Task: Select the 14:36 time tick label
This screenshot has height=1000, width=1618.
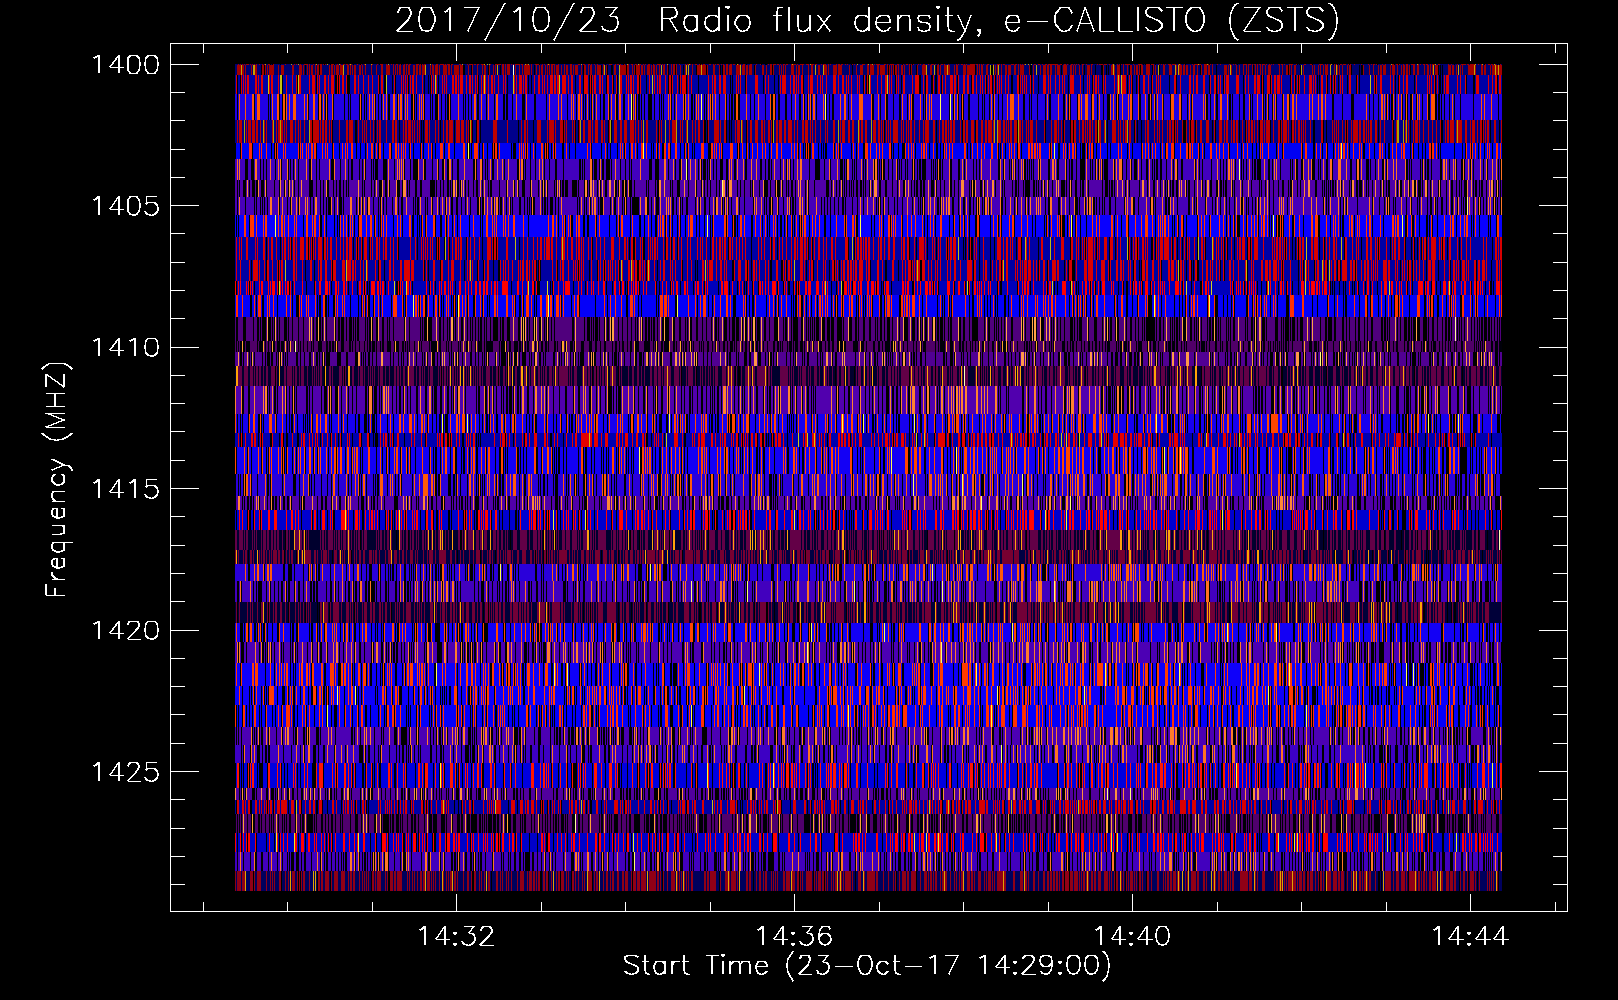Action: point(794,937)
